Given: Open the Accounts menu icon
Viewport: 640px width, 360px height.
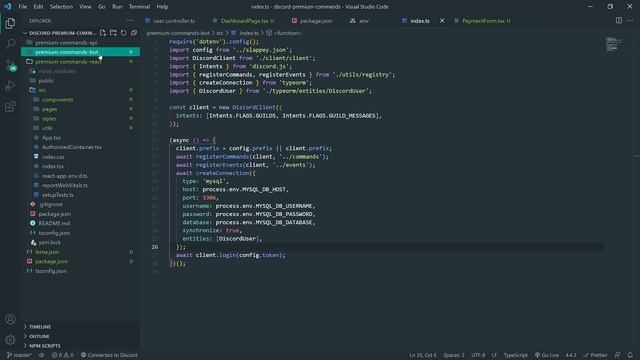Looking at the screenshot, I should click(x=10, y=319).
